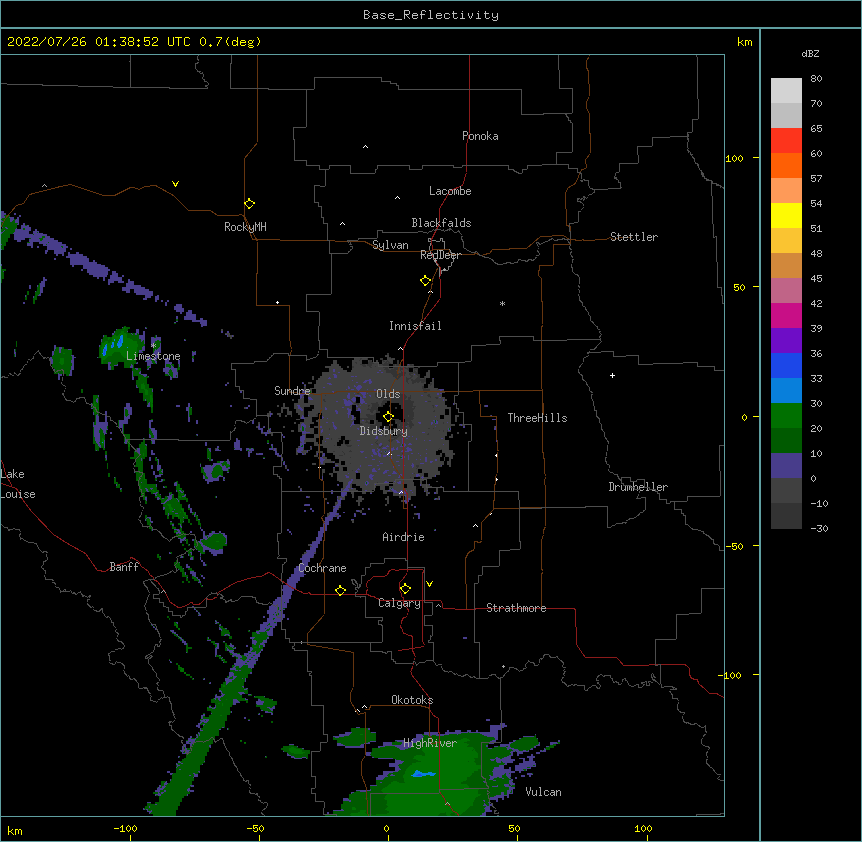
Task: Select the yellow 54-51 dBZ legend swatch
Action: [786, 215]
